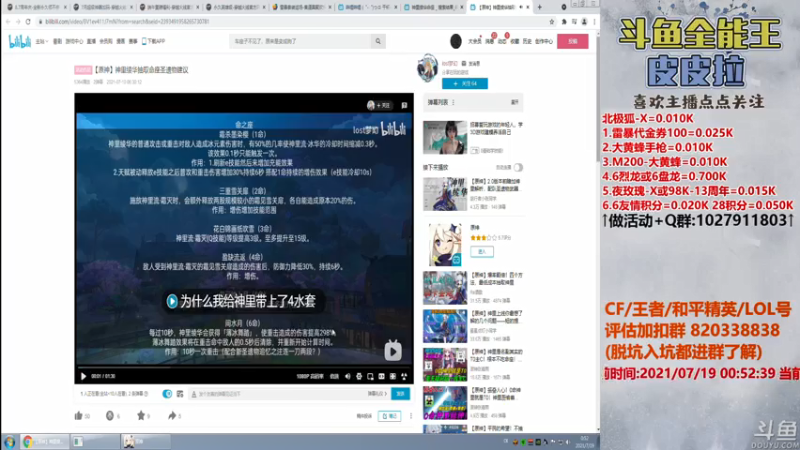Viewport: 800px width, 450px height.
Task: Go back with the browser back arrow
Action: (8, 21)
